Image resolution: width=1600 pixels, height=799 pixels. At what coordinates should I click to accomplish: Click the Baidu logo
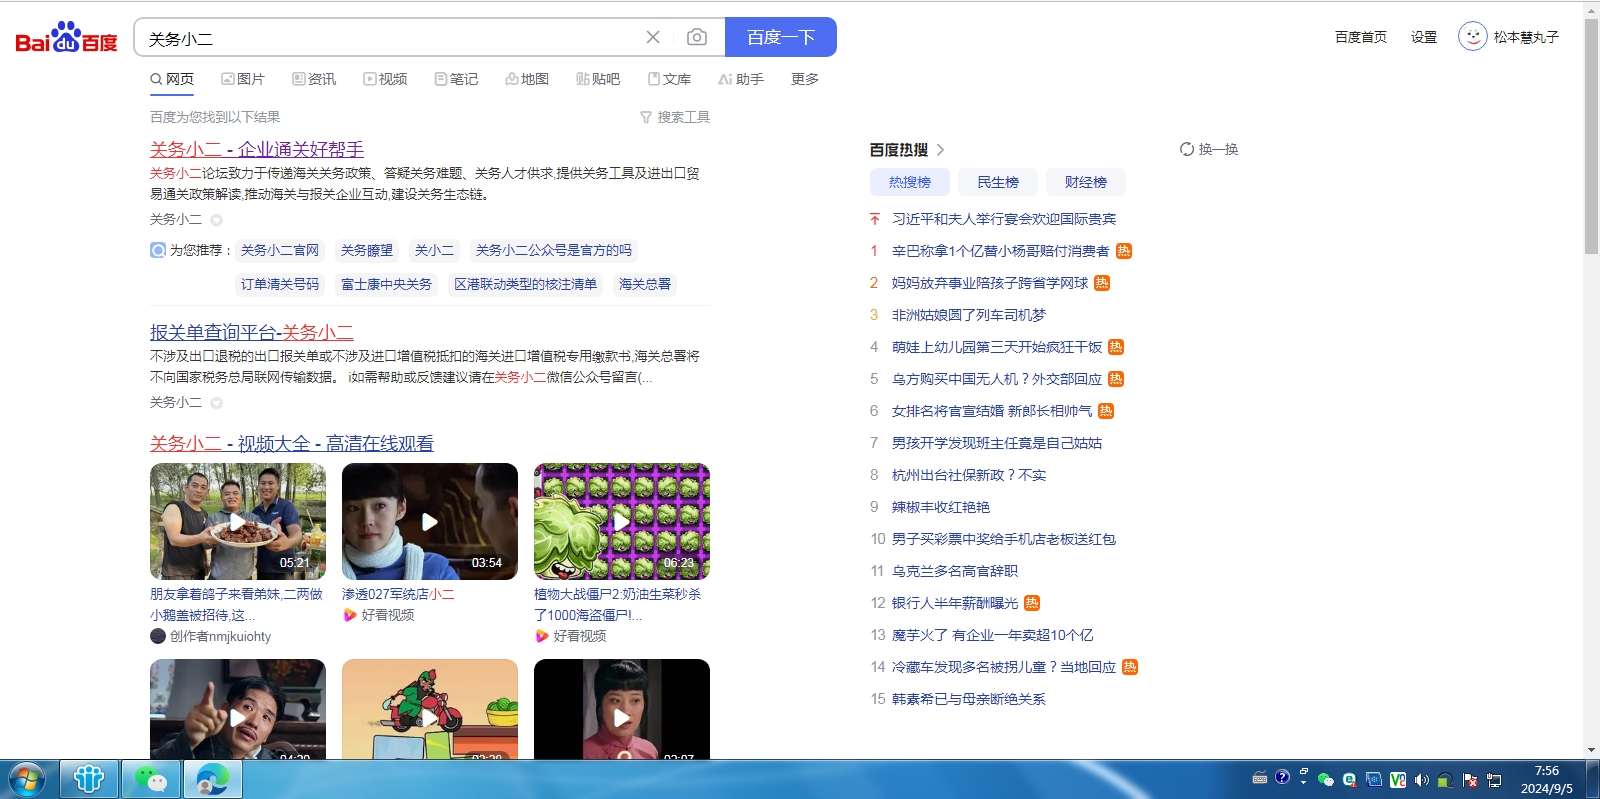[x=66, y=38]
